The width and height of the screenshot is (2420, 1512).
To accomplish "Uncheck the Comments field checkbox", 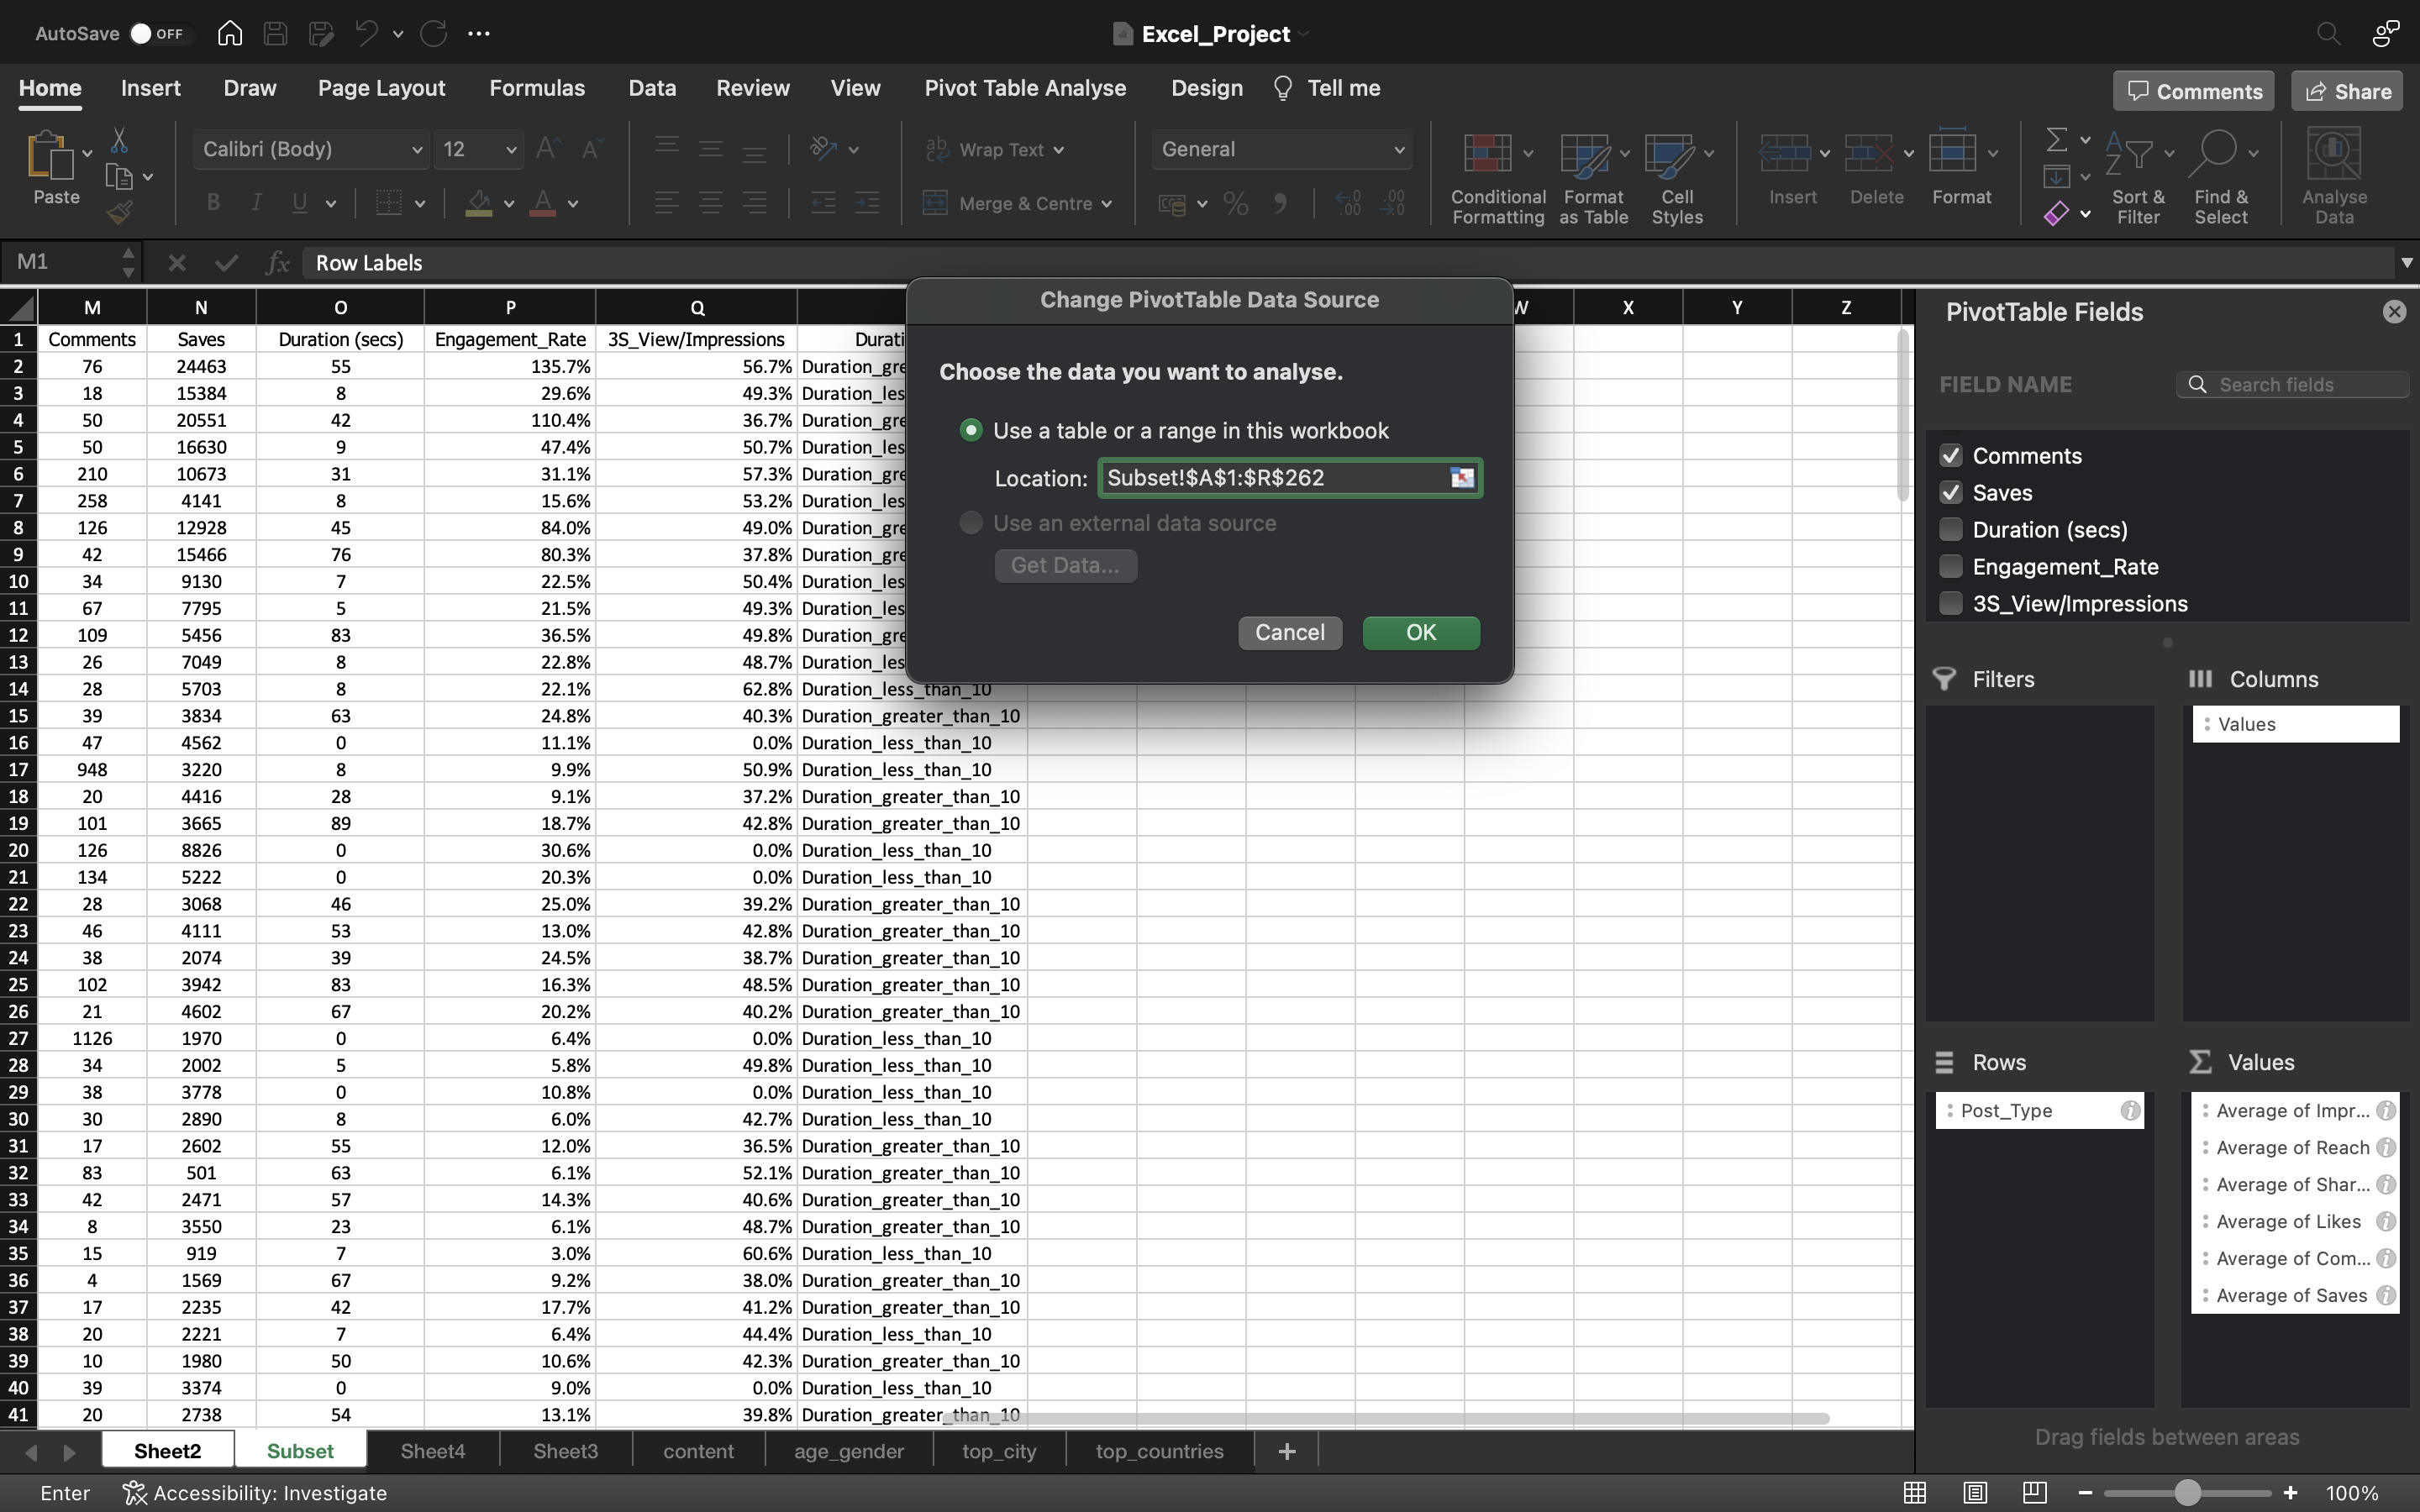I will (1950, 456).
